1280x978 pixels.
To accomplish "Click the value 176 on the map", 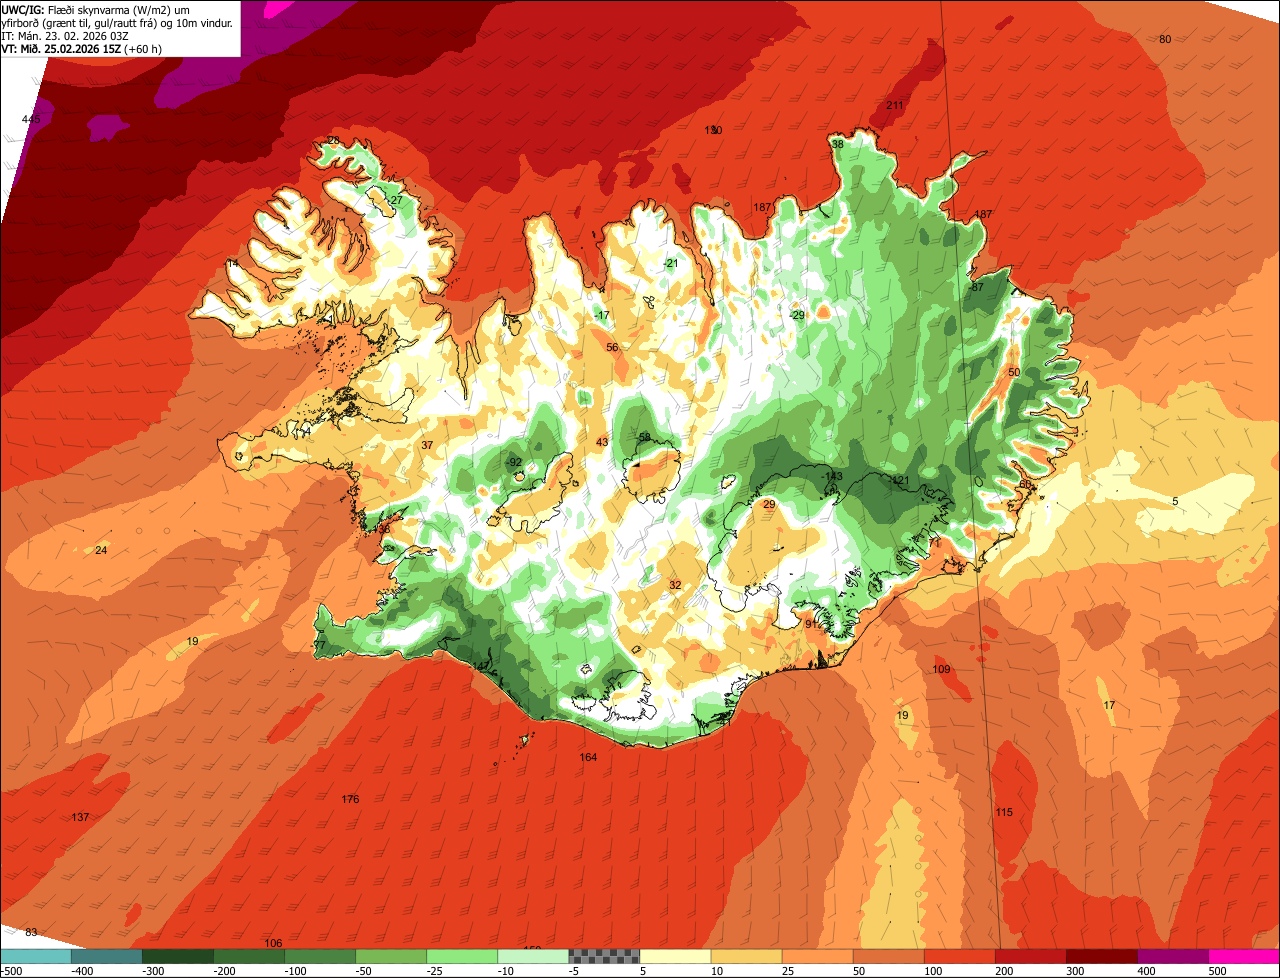I will [350, 799].
